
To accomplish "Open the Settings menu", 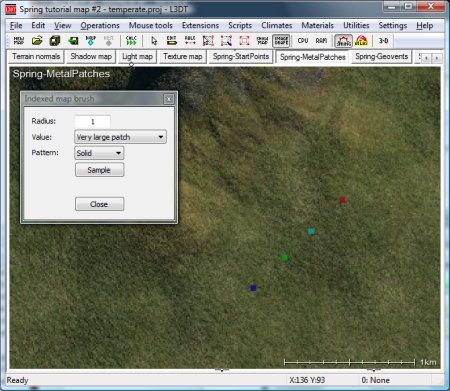I will (x=393, y=25).
